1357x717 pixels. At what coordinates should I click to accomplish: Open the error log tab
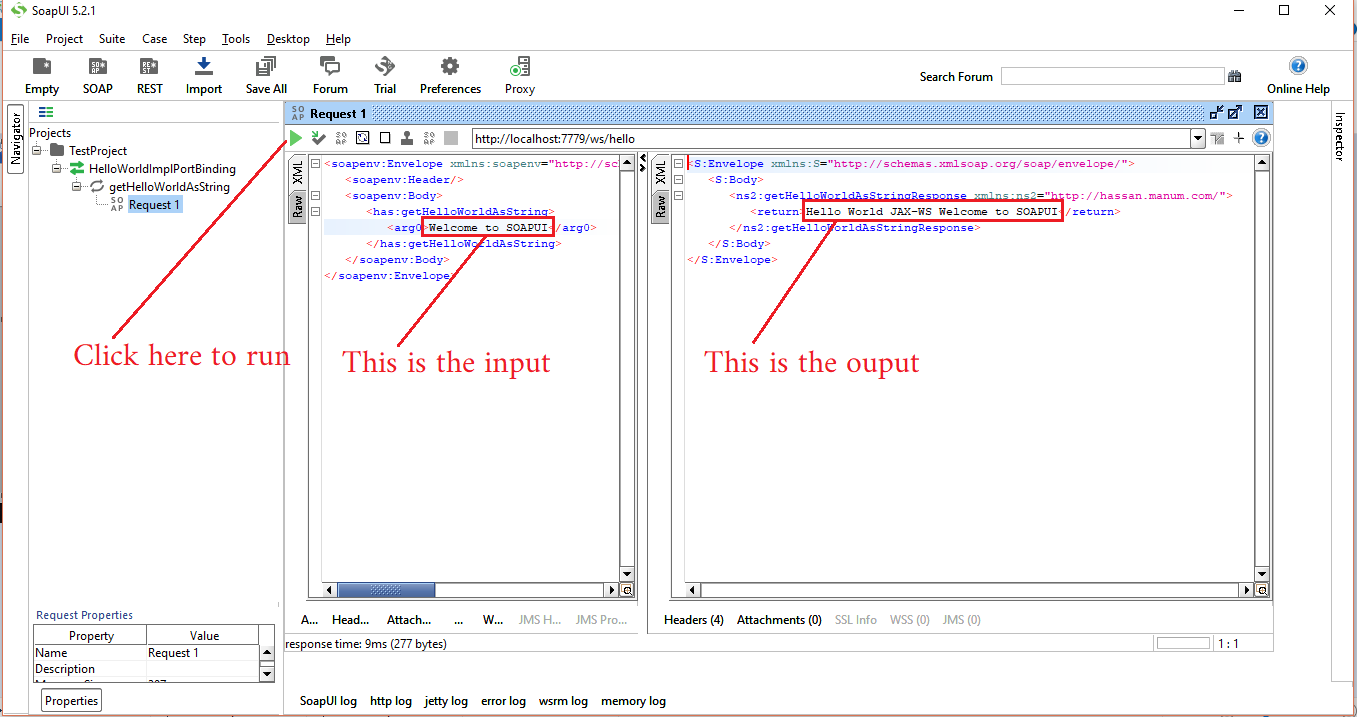coord(503,701)
